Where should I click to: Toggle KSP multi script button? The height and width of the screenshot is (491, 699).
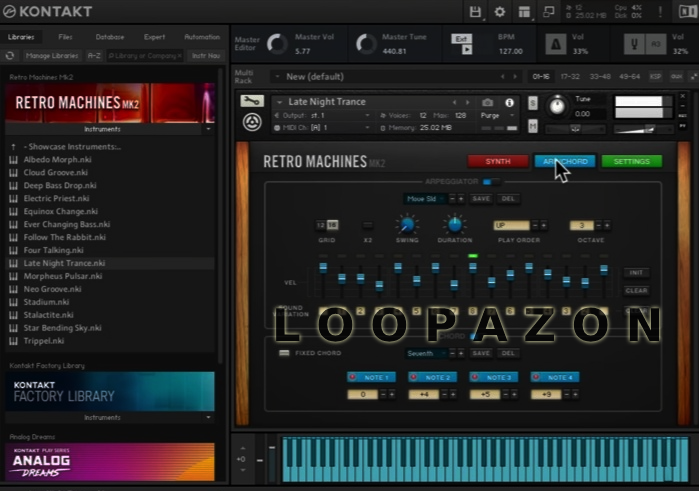point(655,77)
